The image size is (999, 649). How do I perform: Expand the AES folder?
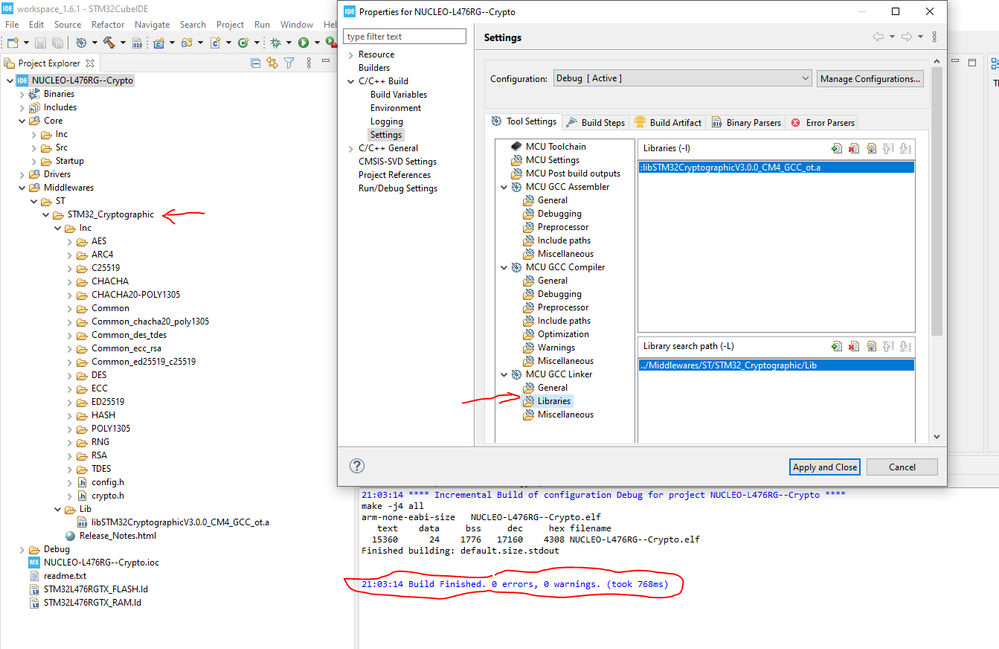click(x=70, y=241)
